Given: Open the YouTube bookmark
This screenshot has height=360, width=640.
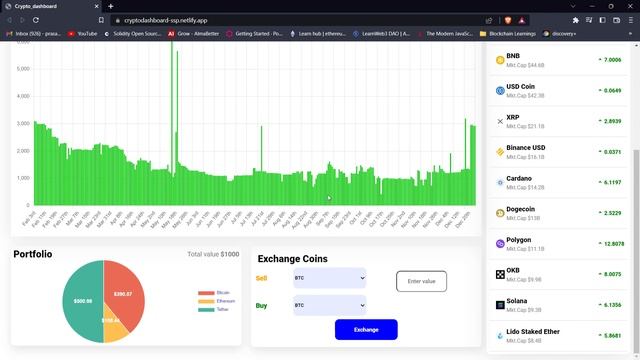Looking at the screenshot, I should click(83, 34).
